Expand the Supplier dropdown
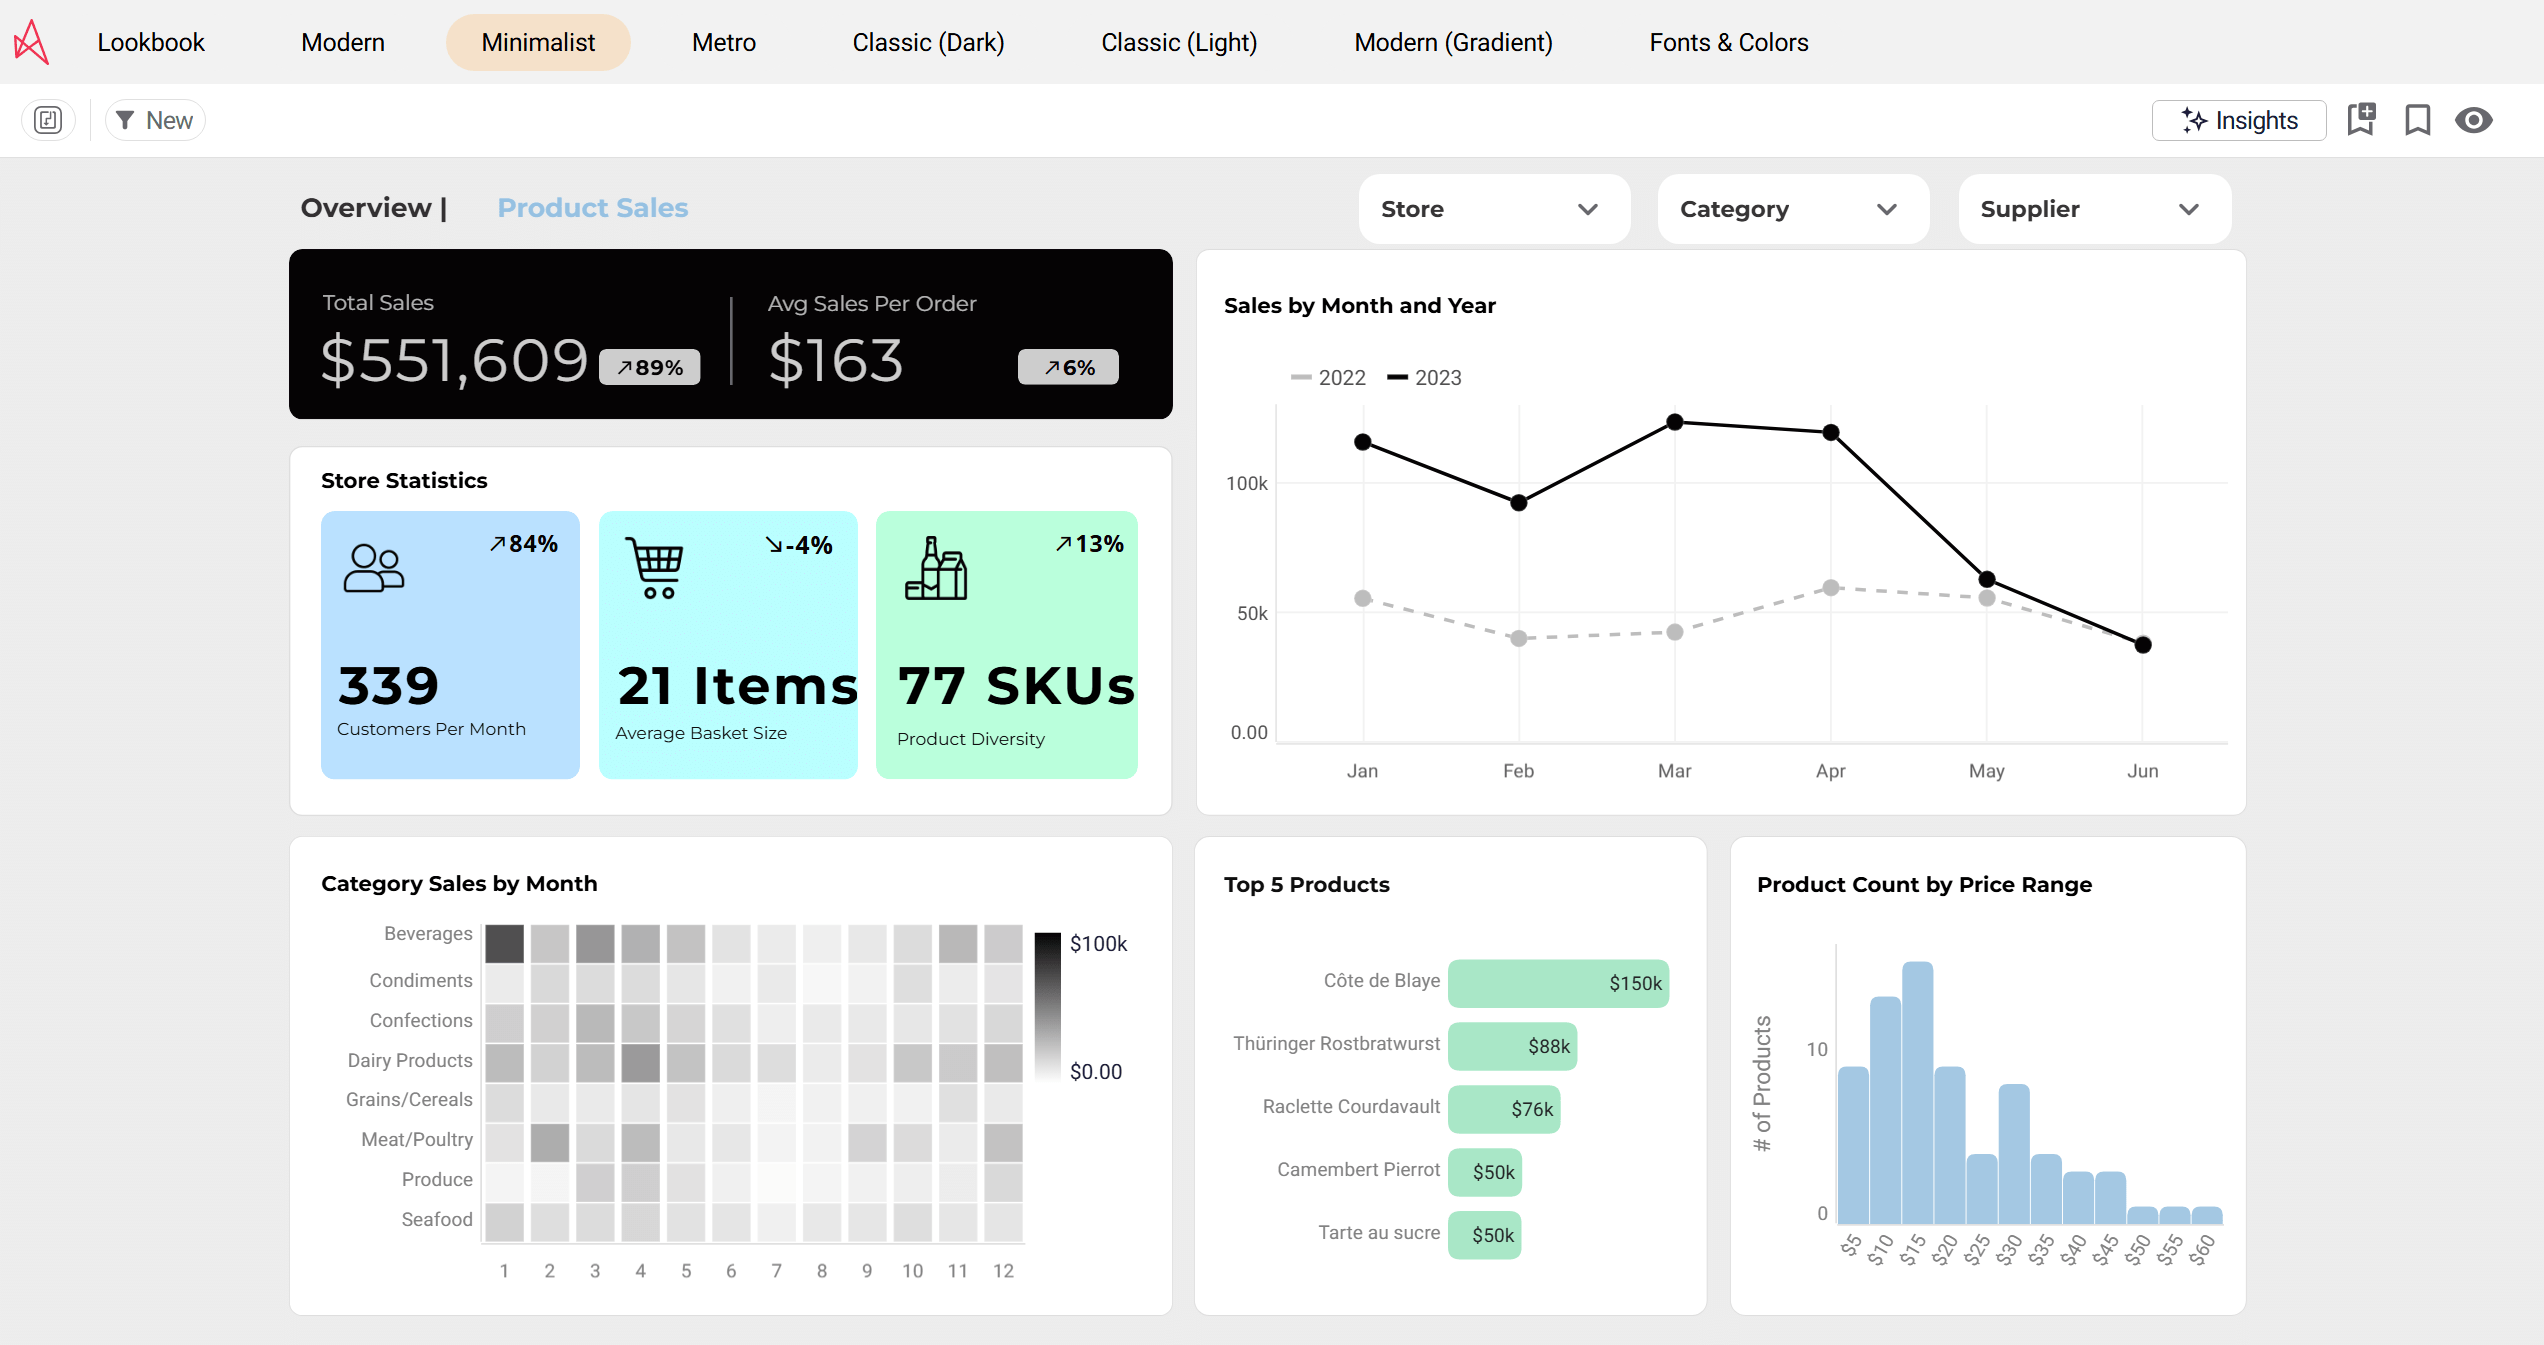2544x1345 pixels. click(2093, 209)
